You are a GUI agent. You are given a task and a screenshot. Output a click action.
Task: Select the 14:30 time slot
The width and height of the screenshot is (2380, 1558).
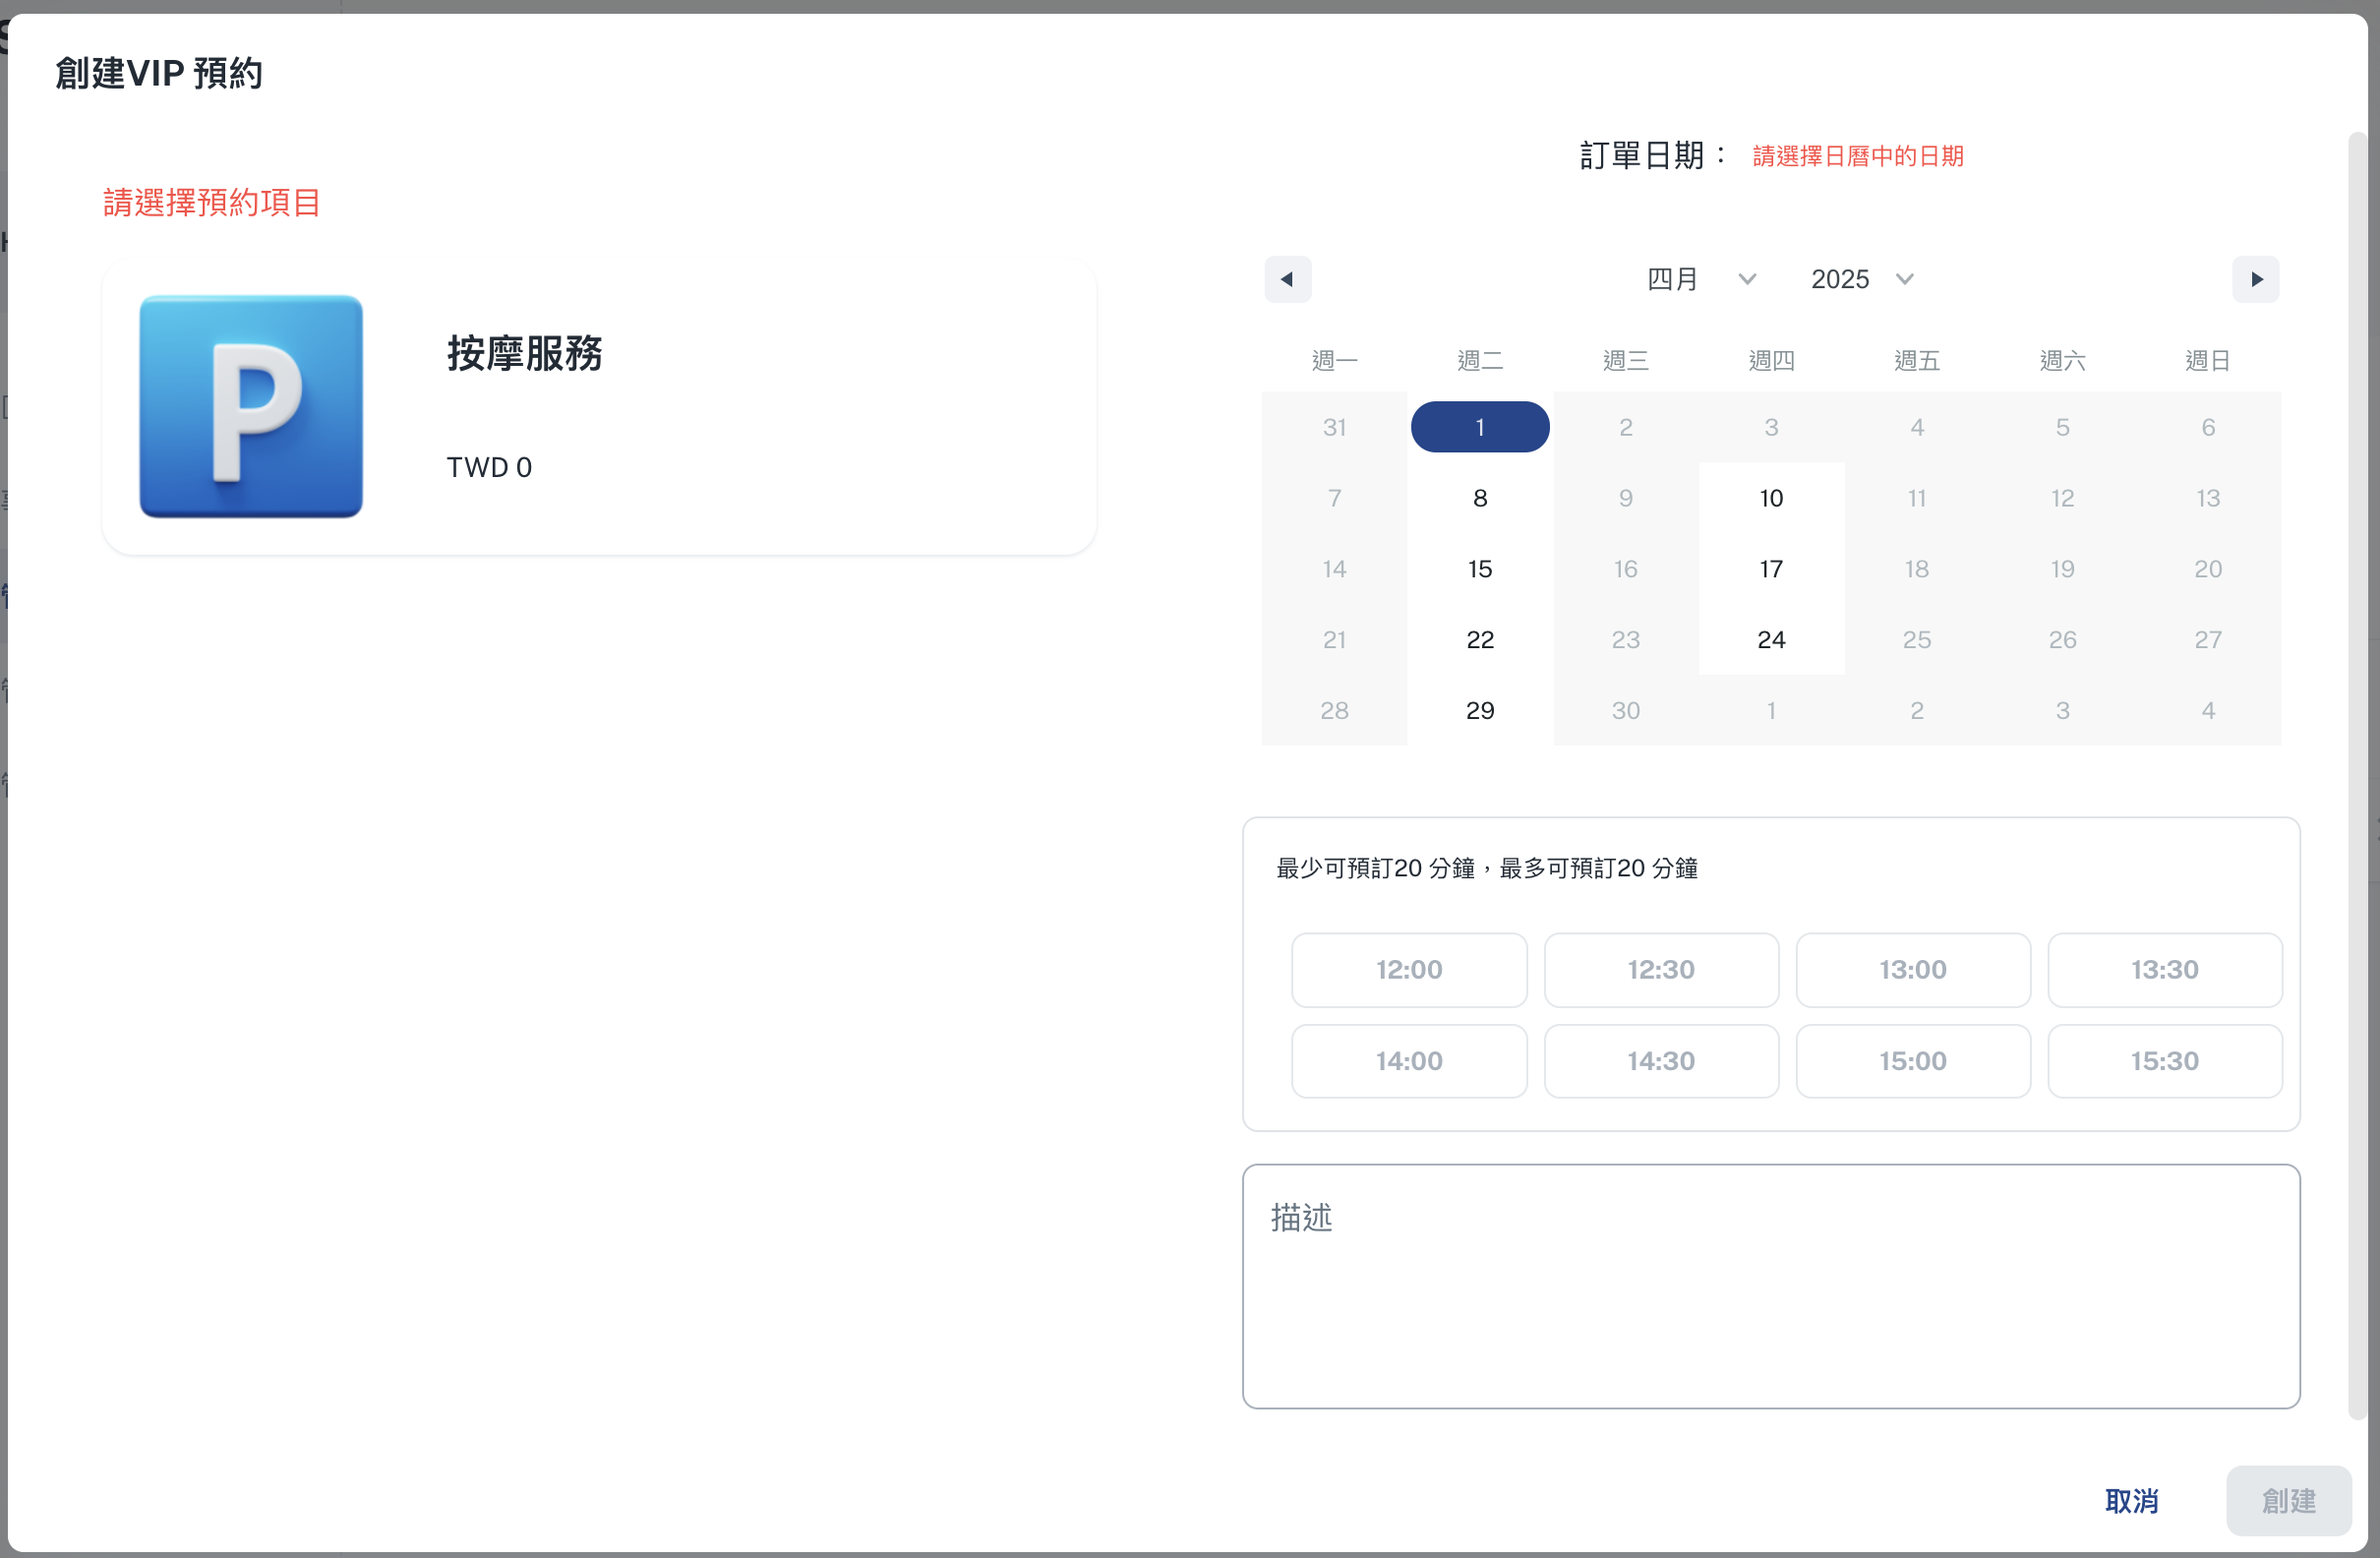point(1660,1060)
